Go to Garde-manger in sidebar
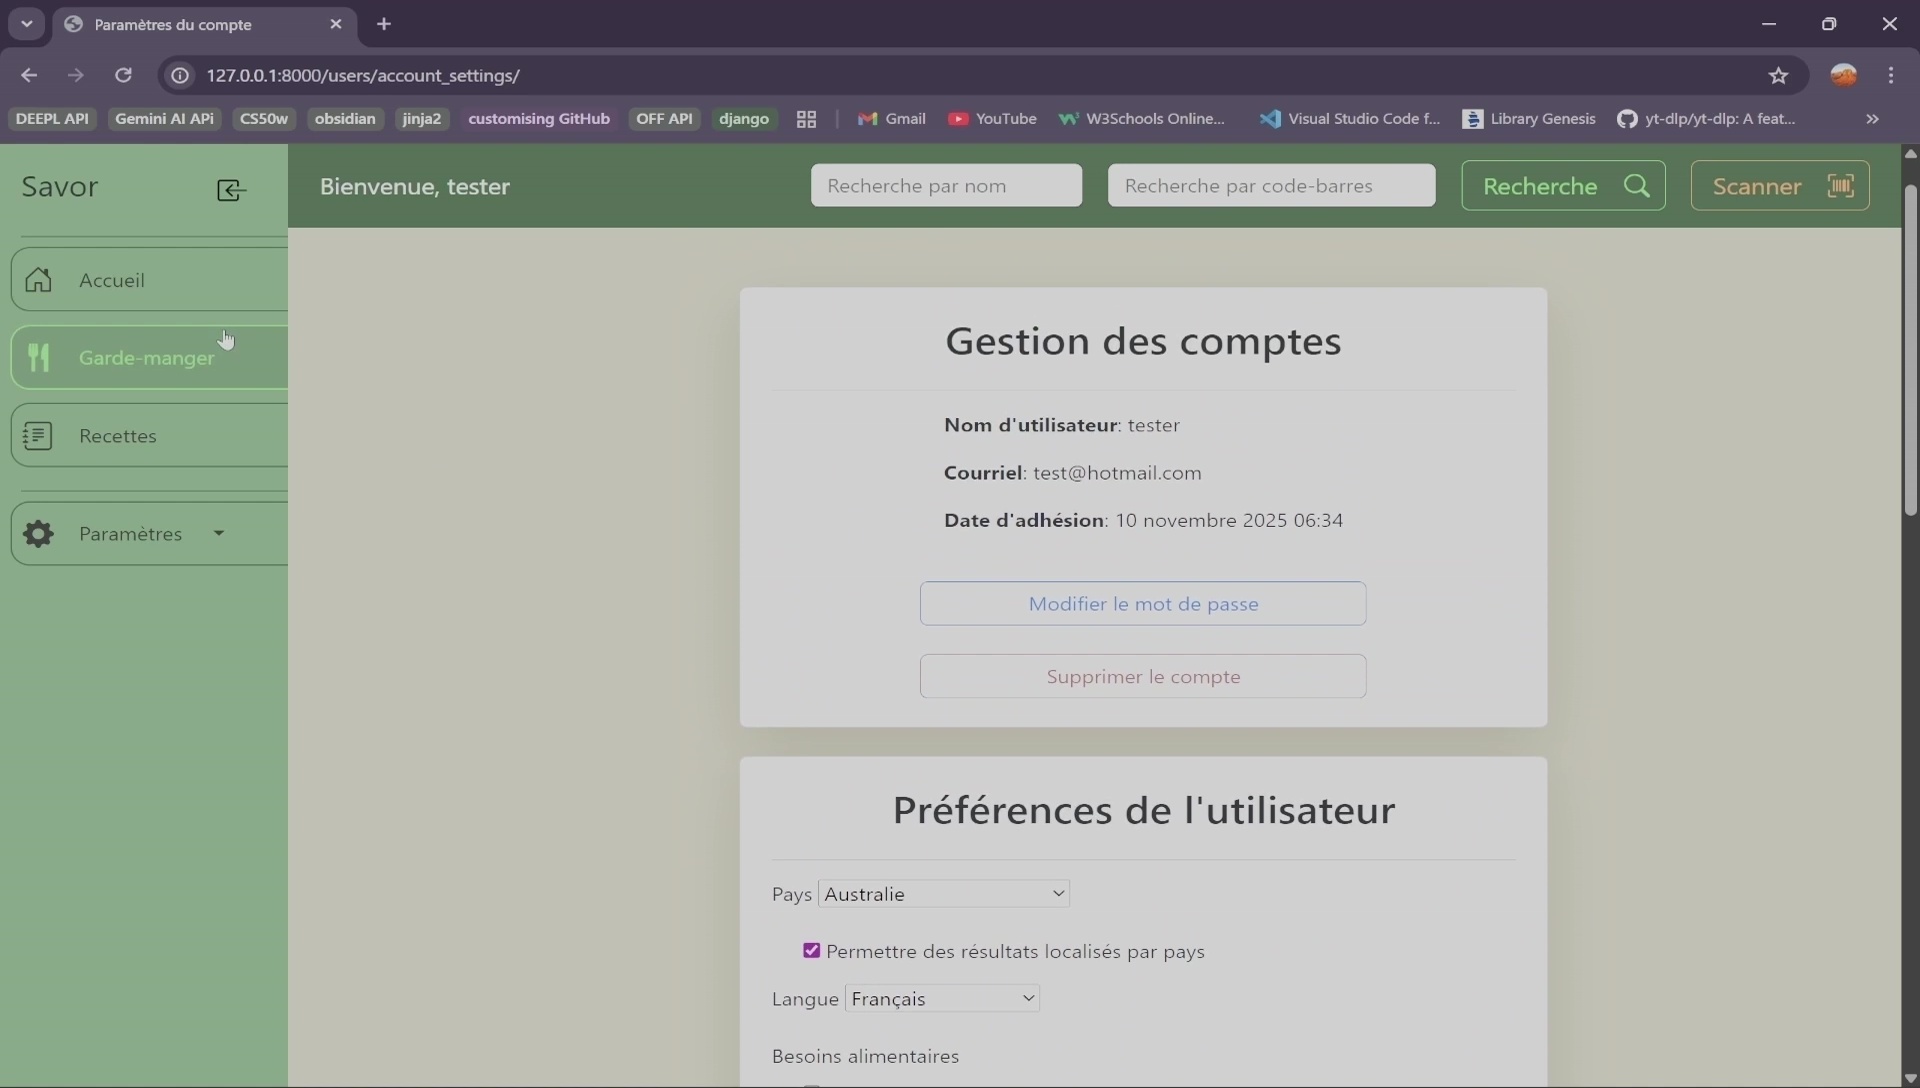Image resolution: width=1920 pixels, height=1088 pixels. click(146, 358)
